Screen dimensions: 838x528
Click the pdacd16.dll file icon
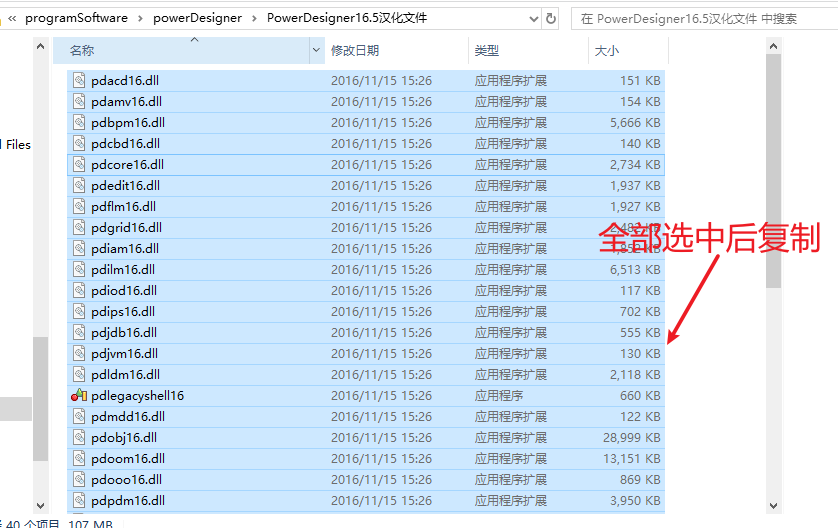click(79, 81)
